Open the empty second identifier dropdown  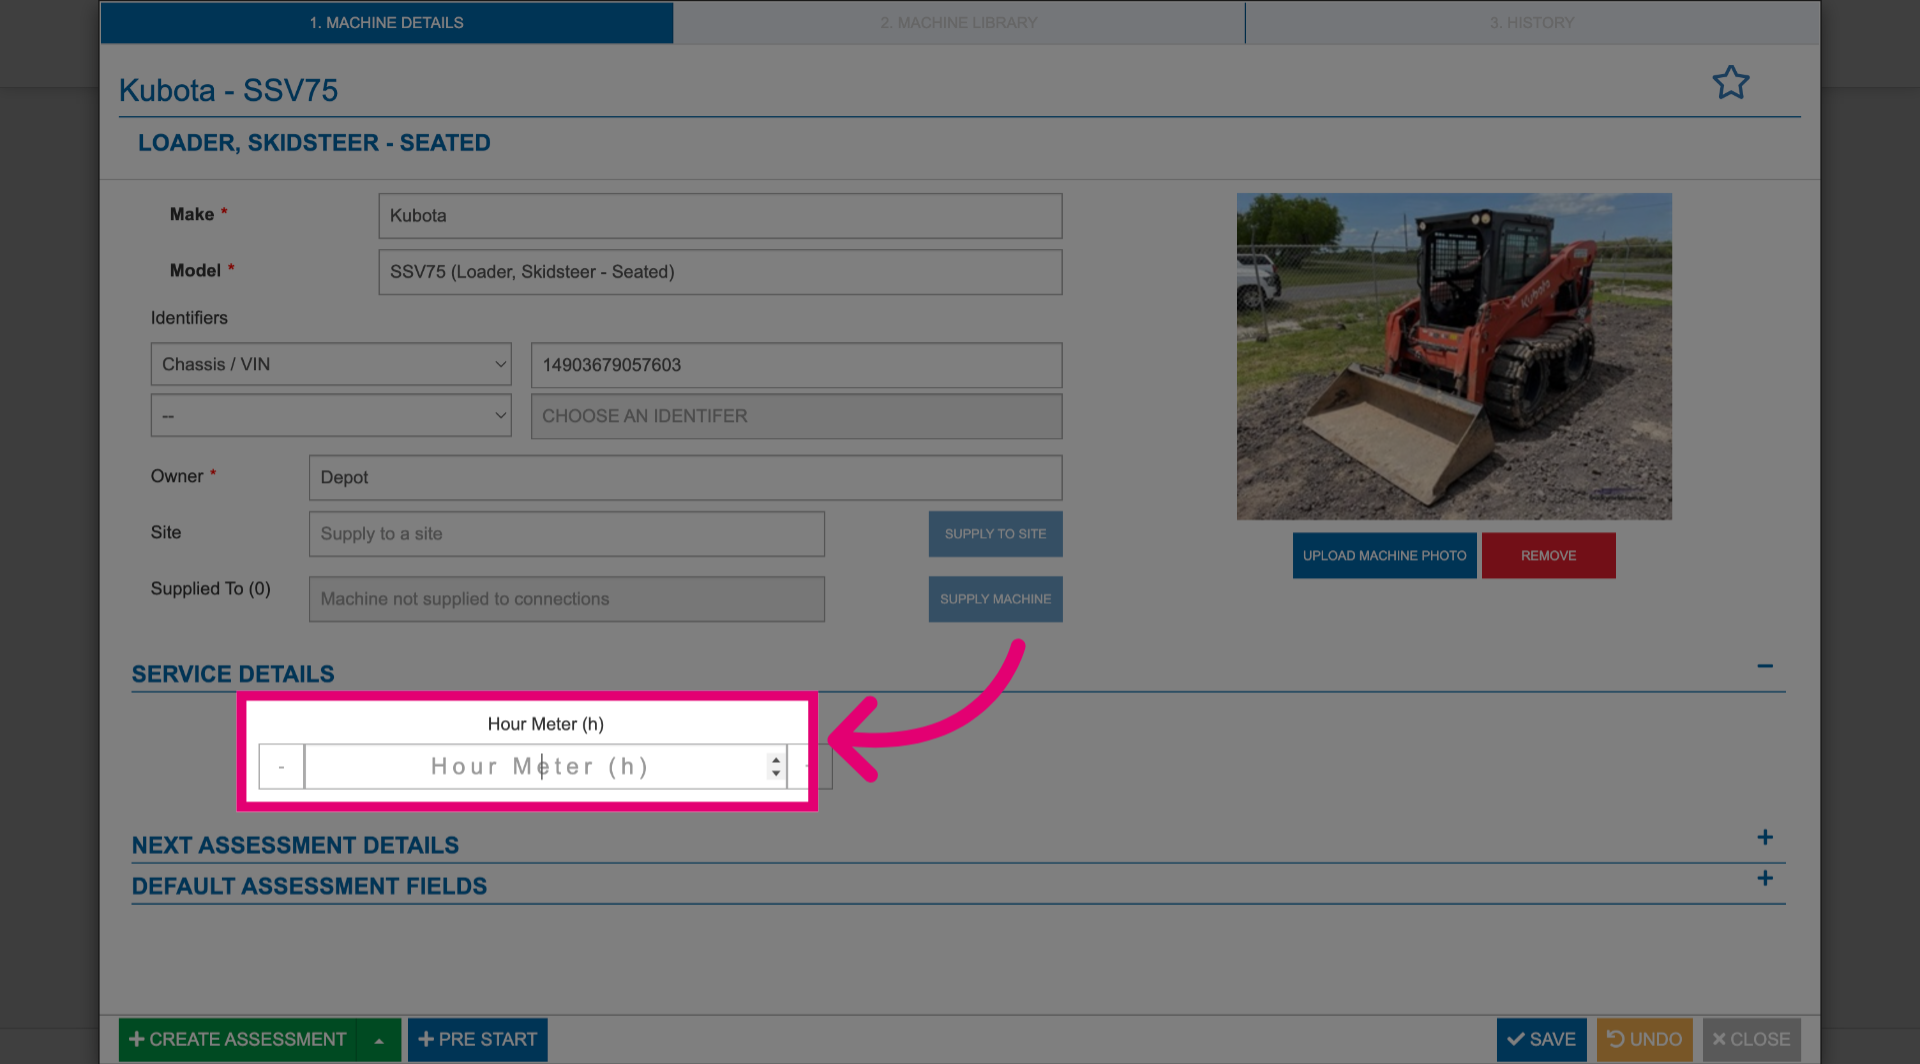[331, 415]
